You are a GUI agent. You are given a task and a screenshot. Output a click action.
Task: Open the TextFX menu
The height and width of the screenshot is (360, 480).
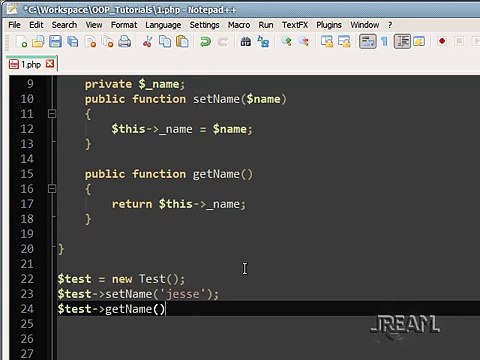(x=295, y=25)
